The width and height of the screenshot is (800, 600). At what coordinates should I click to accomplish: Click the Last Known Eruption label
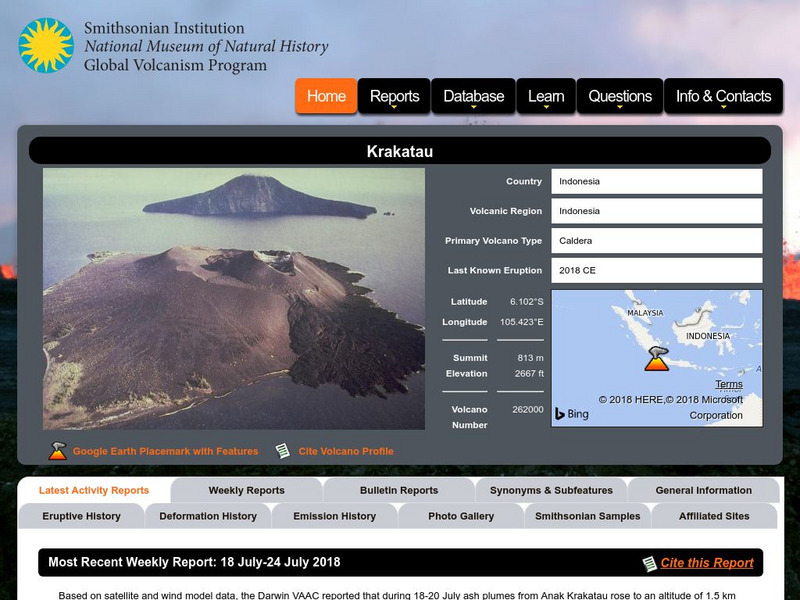(494, 270)
